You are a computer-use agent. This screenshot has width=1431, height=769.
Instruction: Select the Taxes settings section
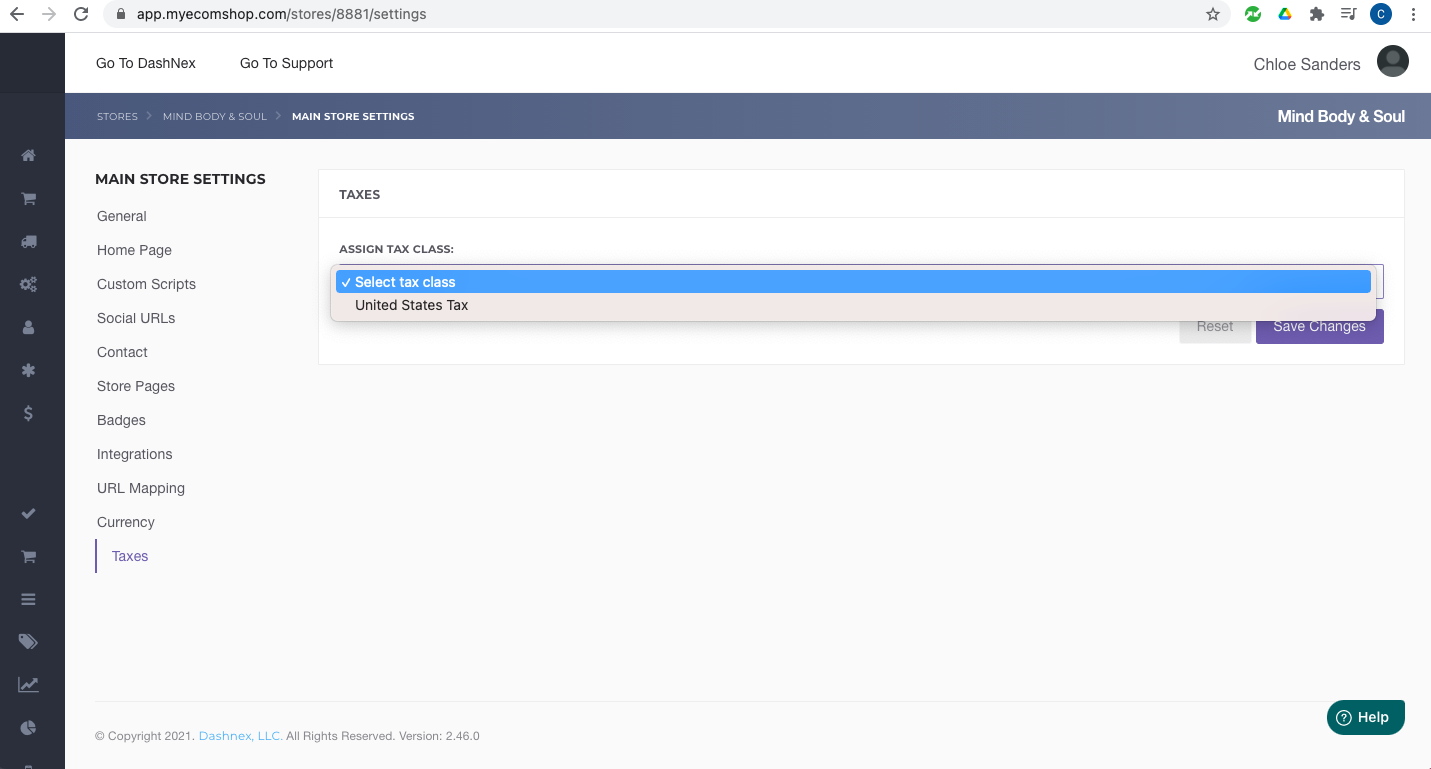coord(130,556)
